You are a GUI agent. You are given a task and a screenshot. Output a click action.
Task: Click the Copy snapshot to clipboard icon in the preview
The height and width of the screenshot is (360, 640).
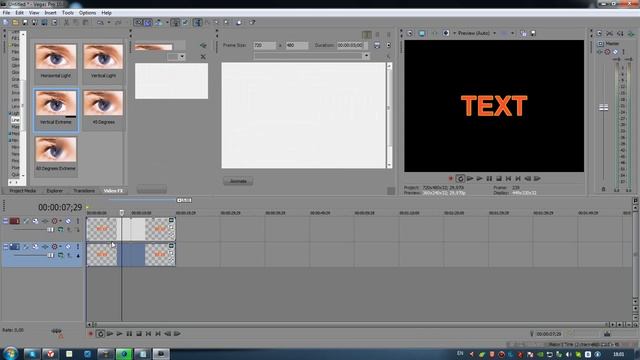[x=523, y=33]
